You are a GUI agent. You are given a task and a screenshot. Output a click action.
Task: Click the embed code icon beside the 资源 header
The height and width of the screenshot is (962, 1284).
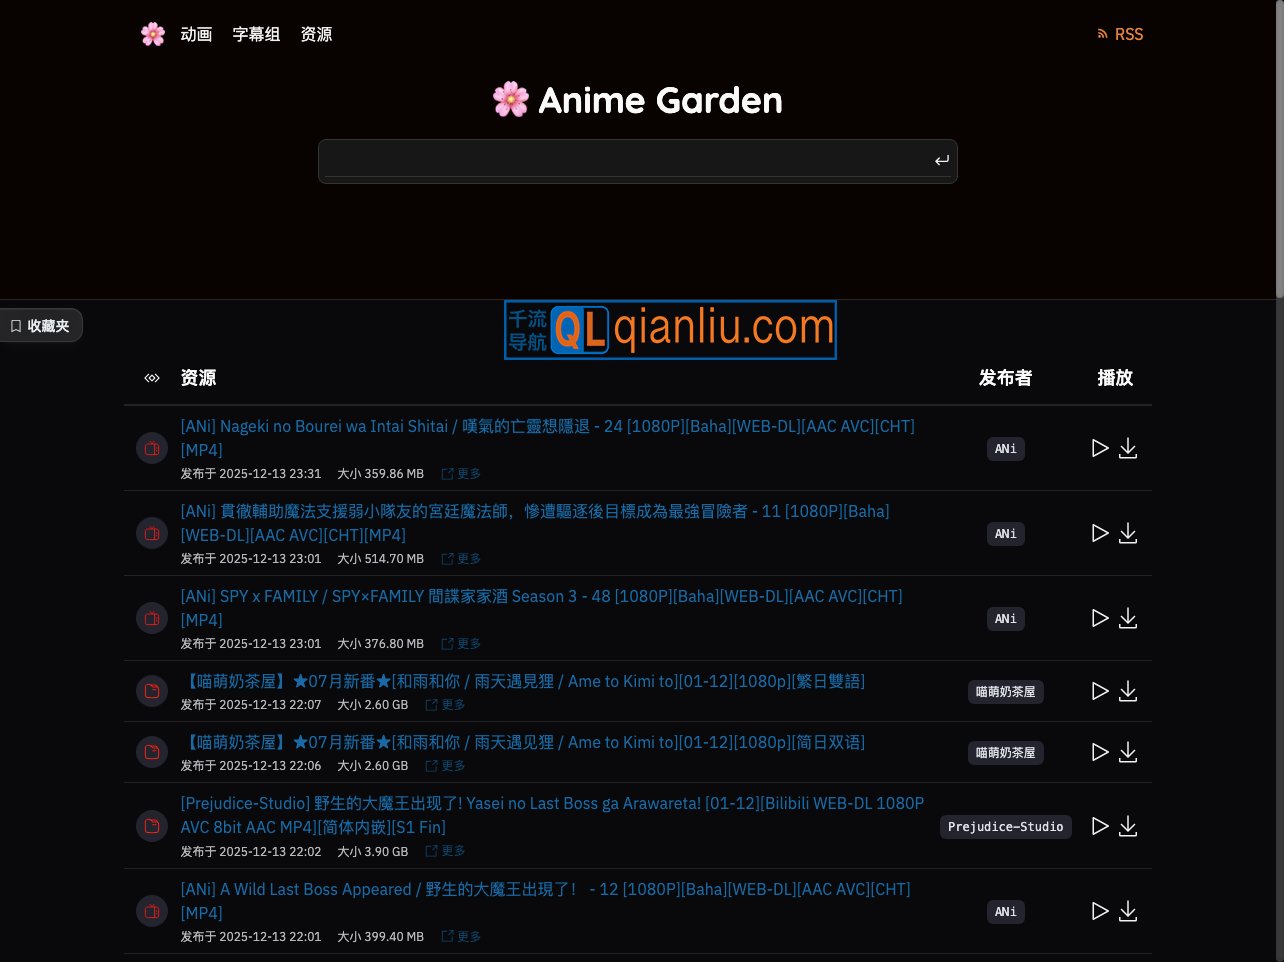pyautogui.click(x=151, y=378)
